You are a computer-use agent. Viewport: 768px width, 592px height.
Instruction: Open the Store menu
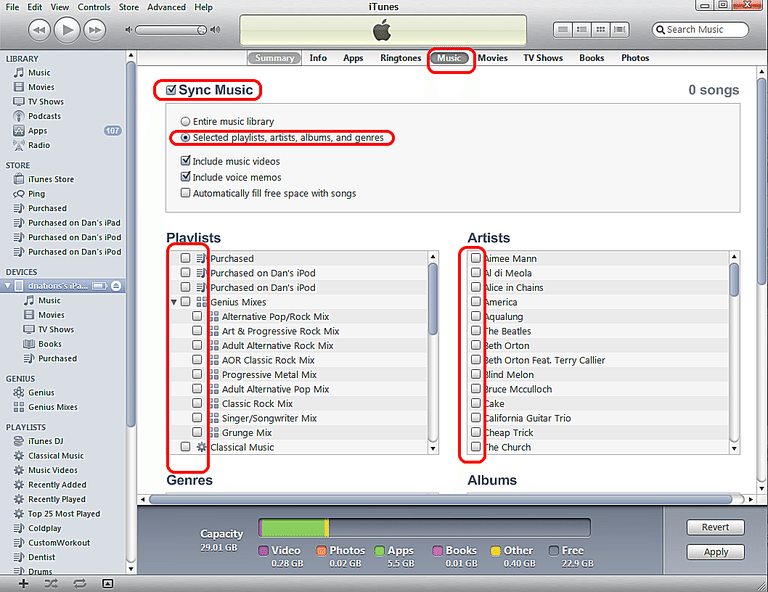tap(129, 7)
